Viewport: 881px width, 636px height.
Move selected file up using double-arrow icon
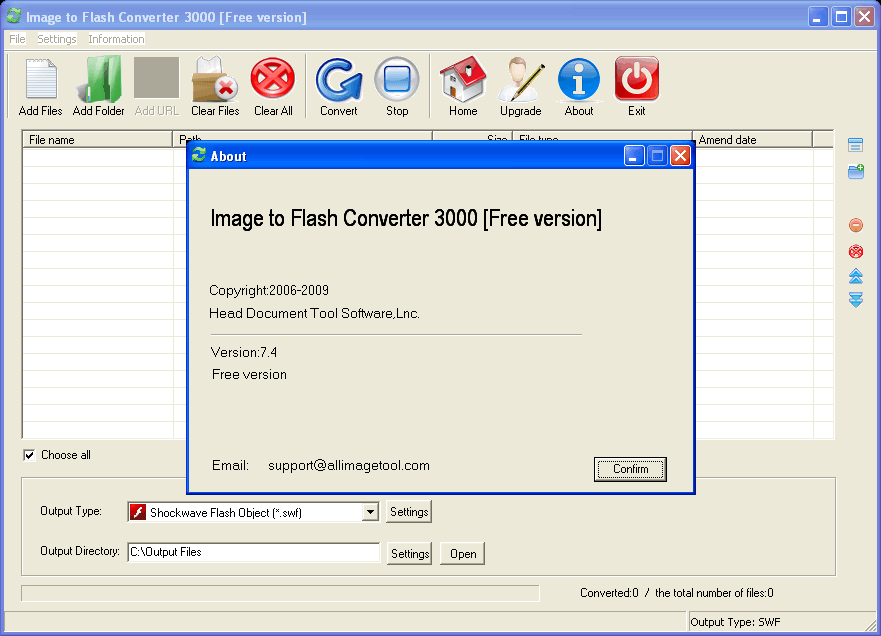coord(855,278)
